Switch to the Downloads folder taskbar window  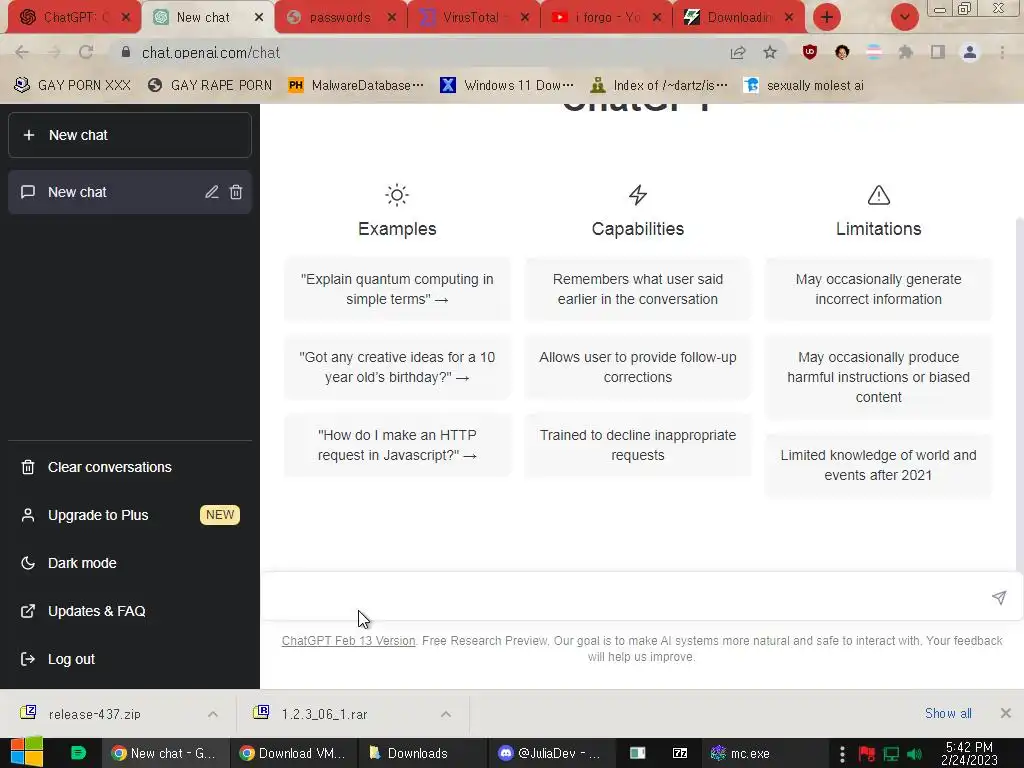tap(422, 753)
